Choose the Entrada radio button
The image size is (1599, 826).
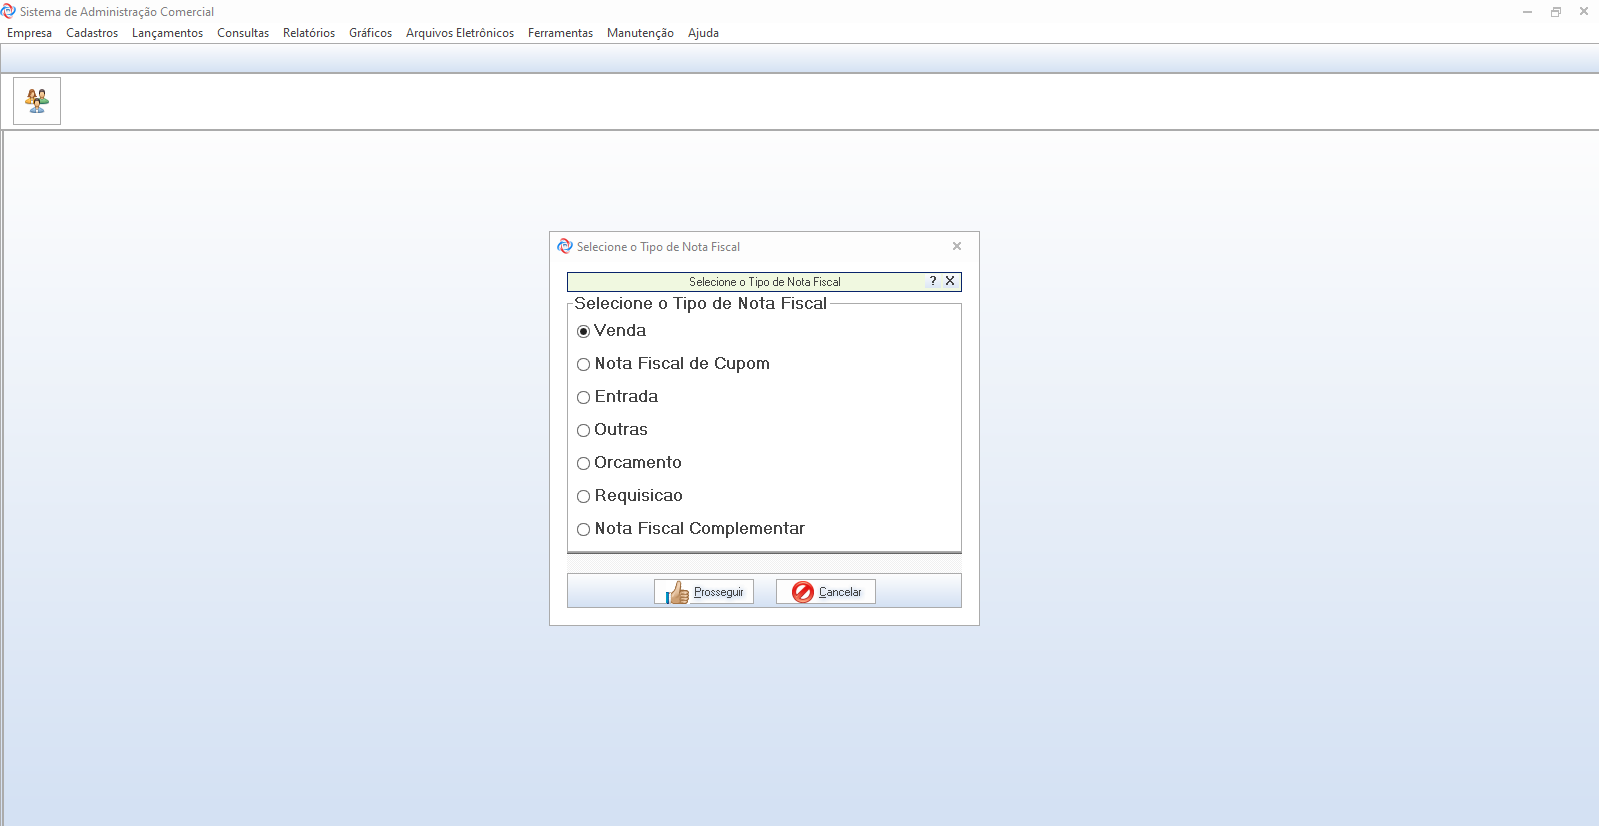(584, 397)
